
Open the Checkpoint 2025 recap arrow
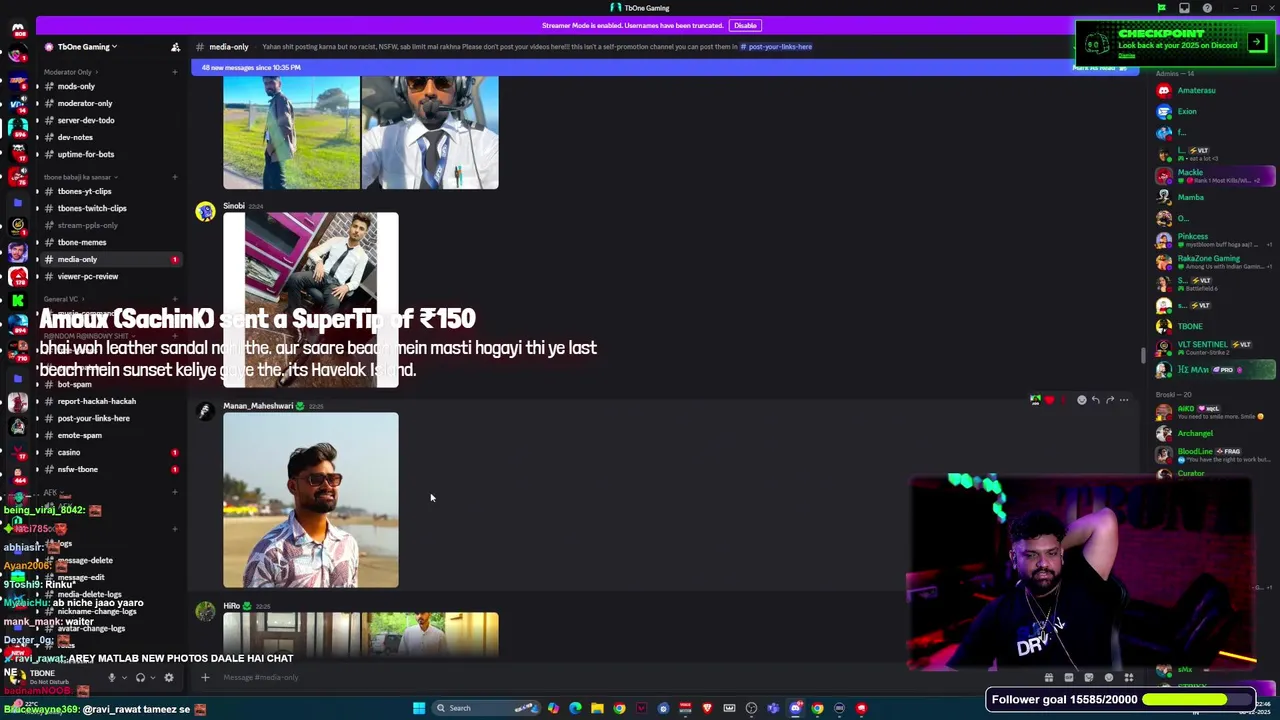point(1256,42)
